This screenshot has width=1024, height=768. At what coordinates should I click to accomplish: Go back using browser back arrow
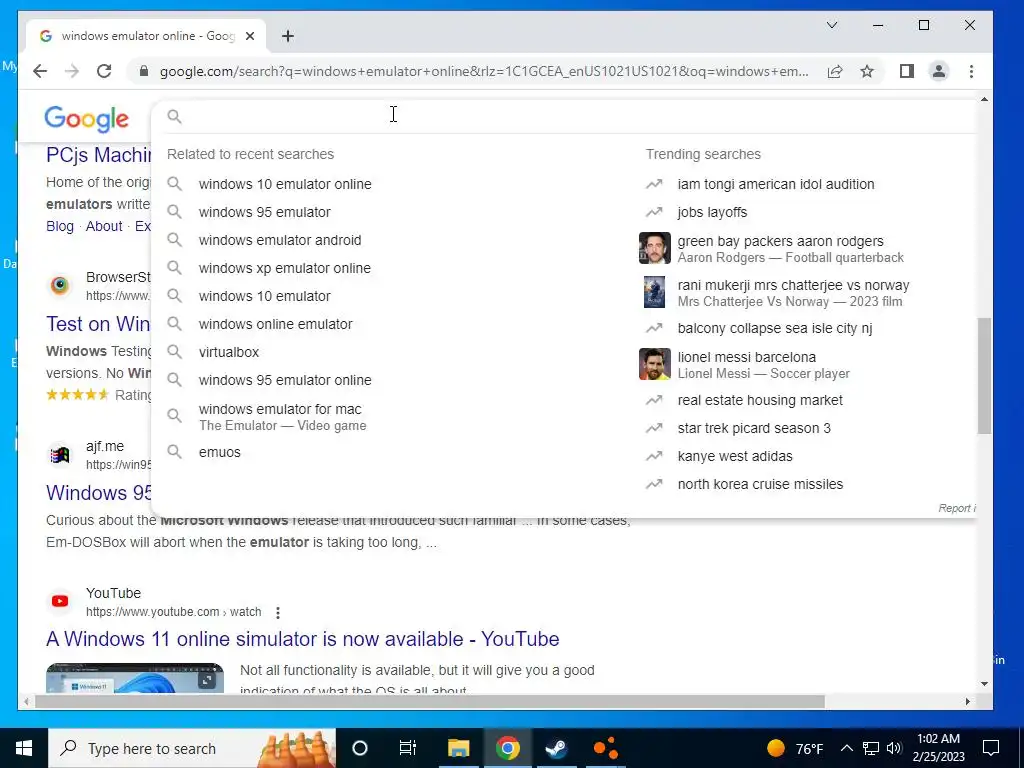[40, 71]
